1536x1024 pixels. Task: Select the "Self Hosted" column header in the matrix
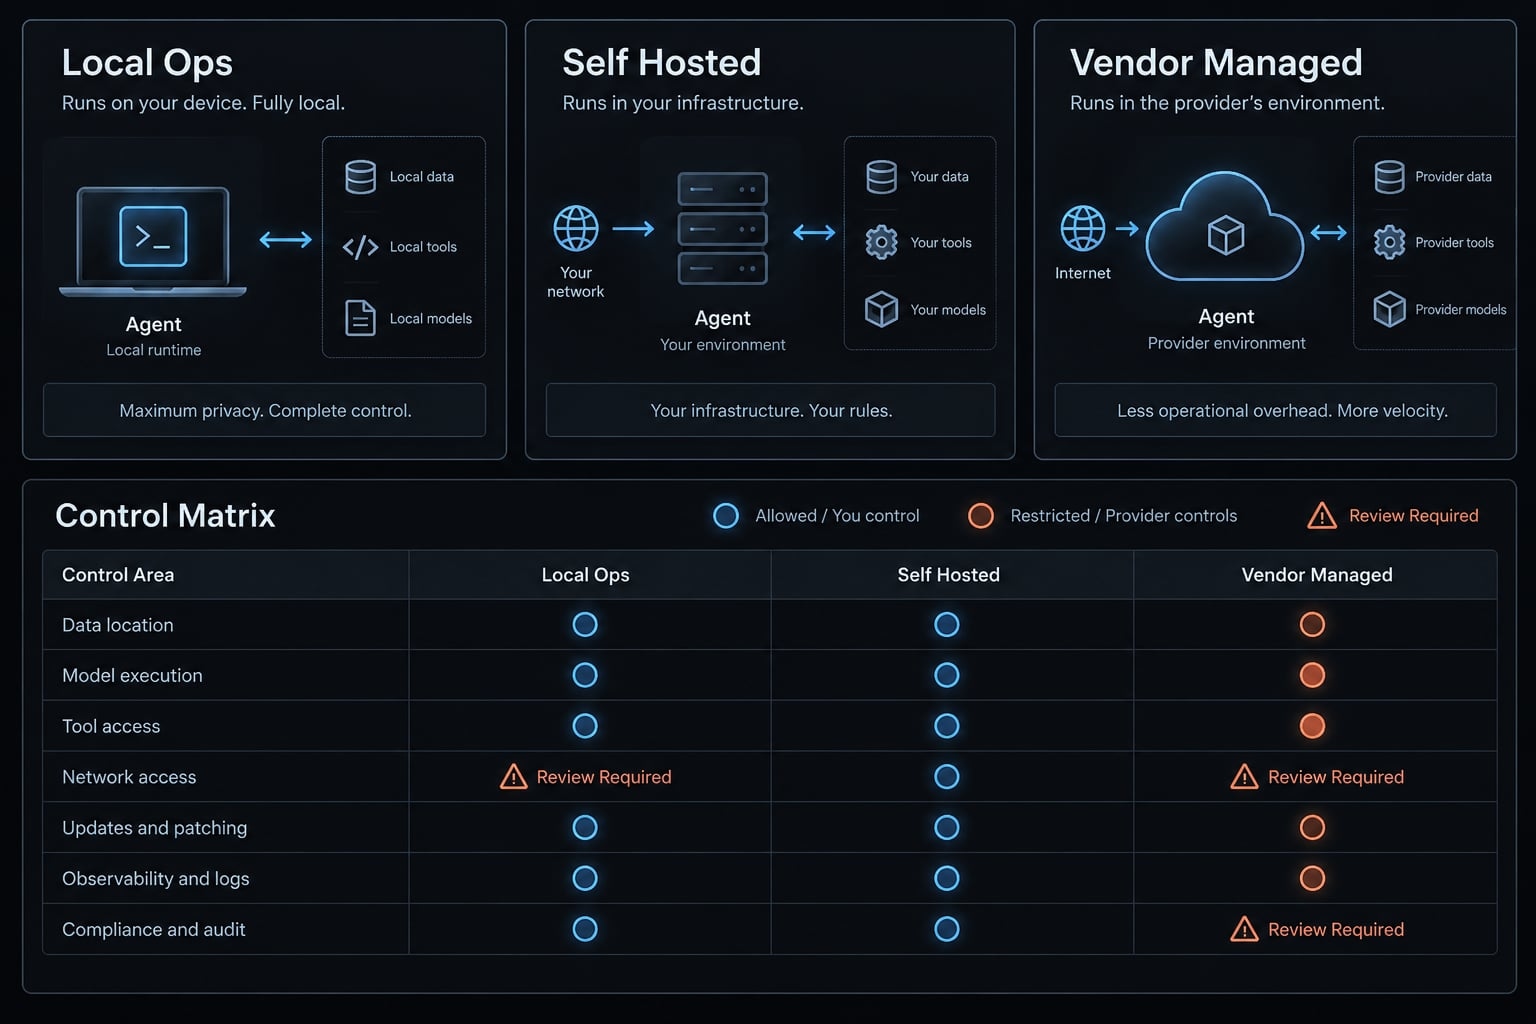(948, 575)
